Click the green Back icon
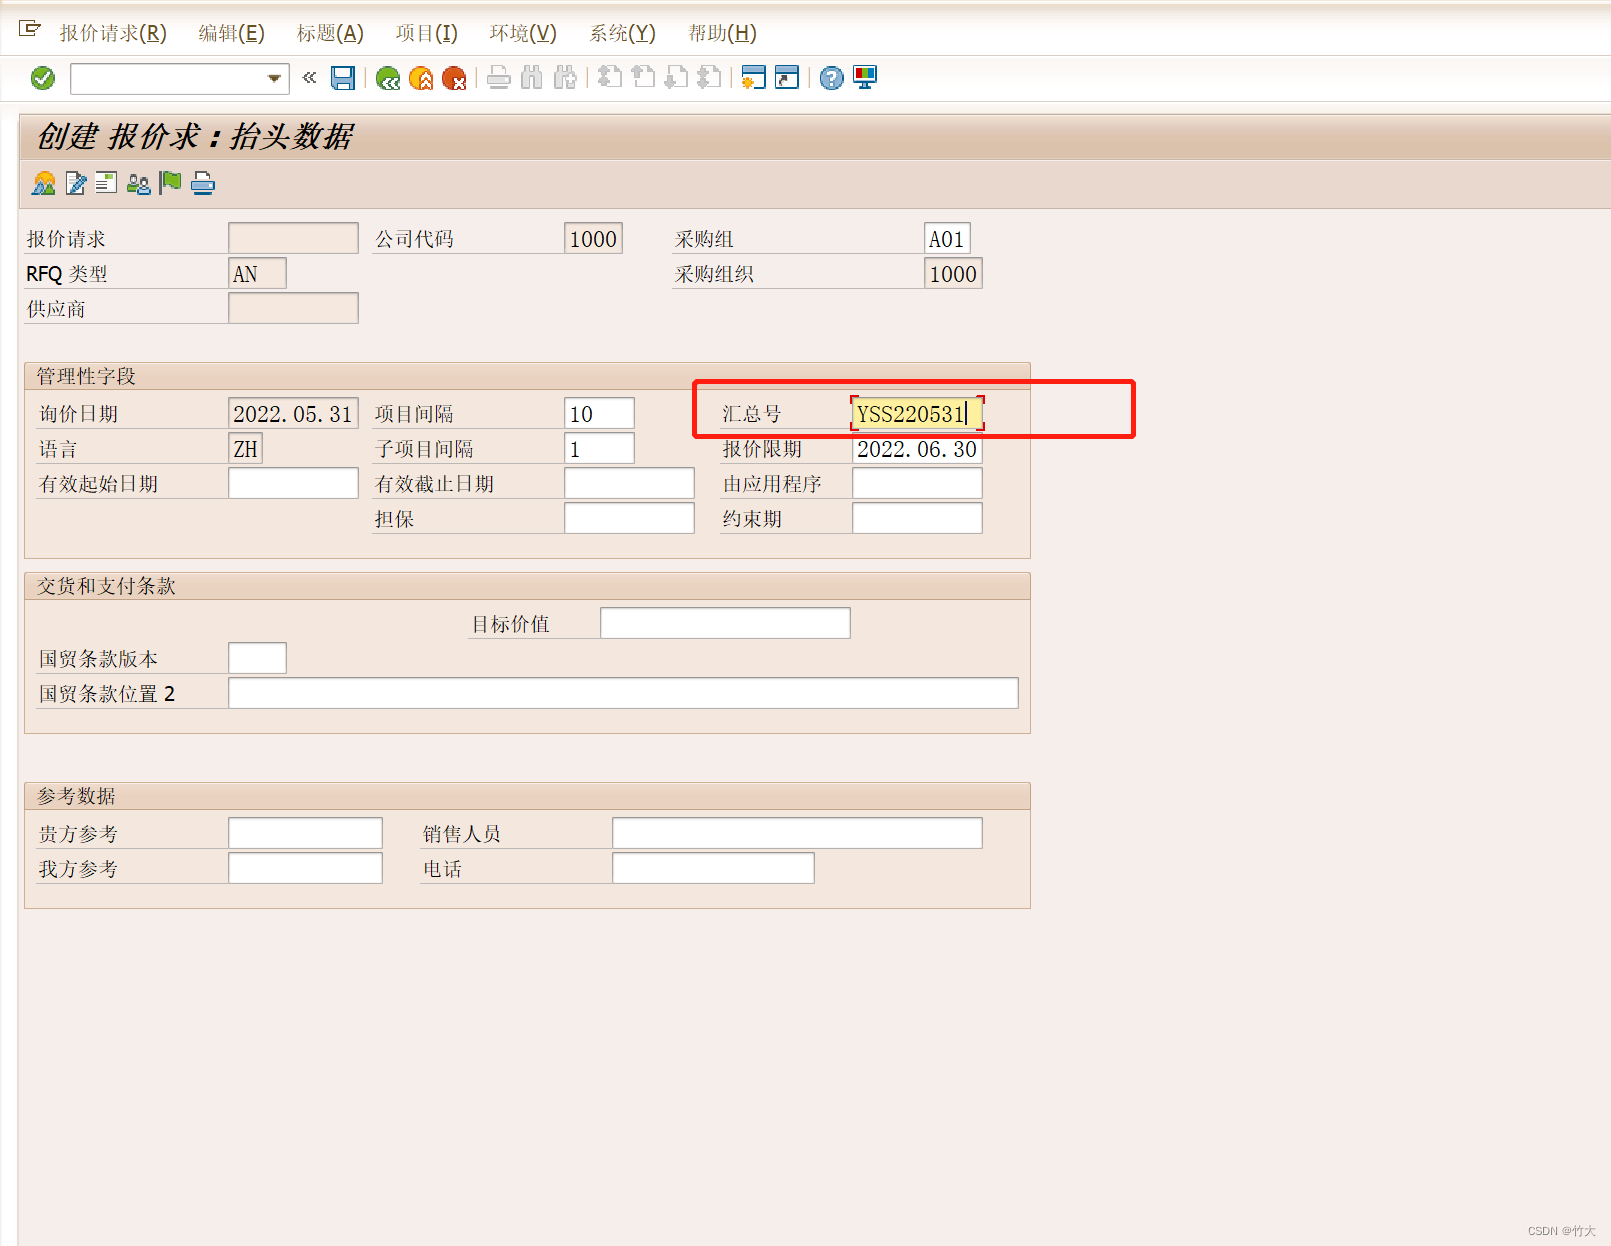The width and height of the screenshot is (1611, 1246). click(x=388, y=78)
